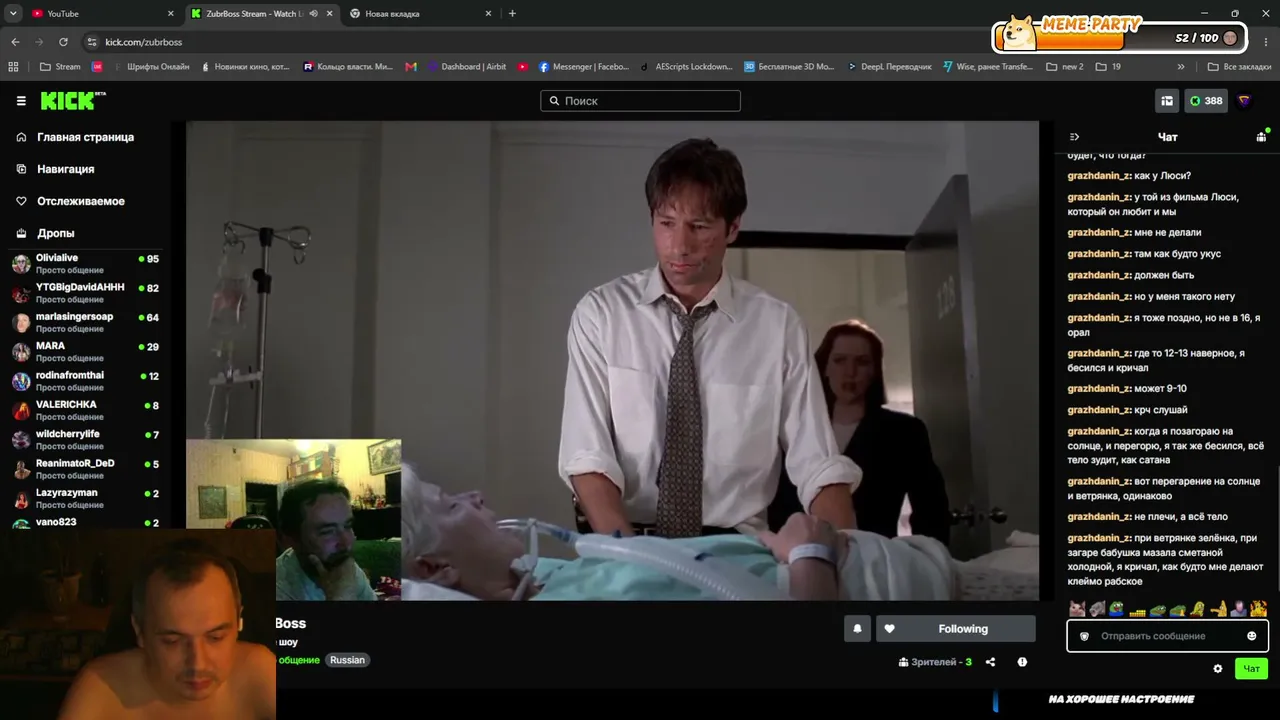The height and width of the screenshot is (720, 1280).
Task: Click the Поиск search box
Action: (x=640, y=101)
